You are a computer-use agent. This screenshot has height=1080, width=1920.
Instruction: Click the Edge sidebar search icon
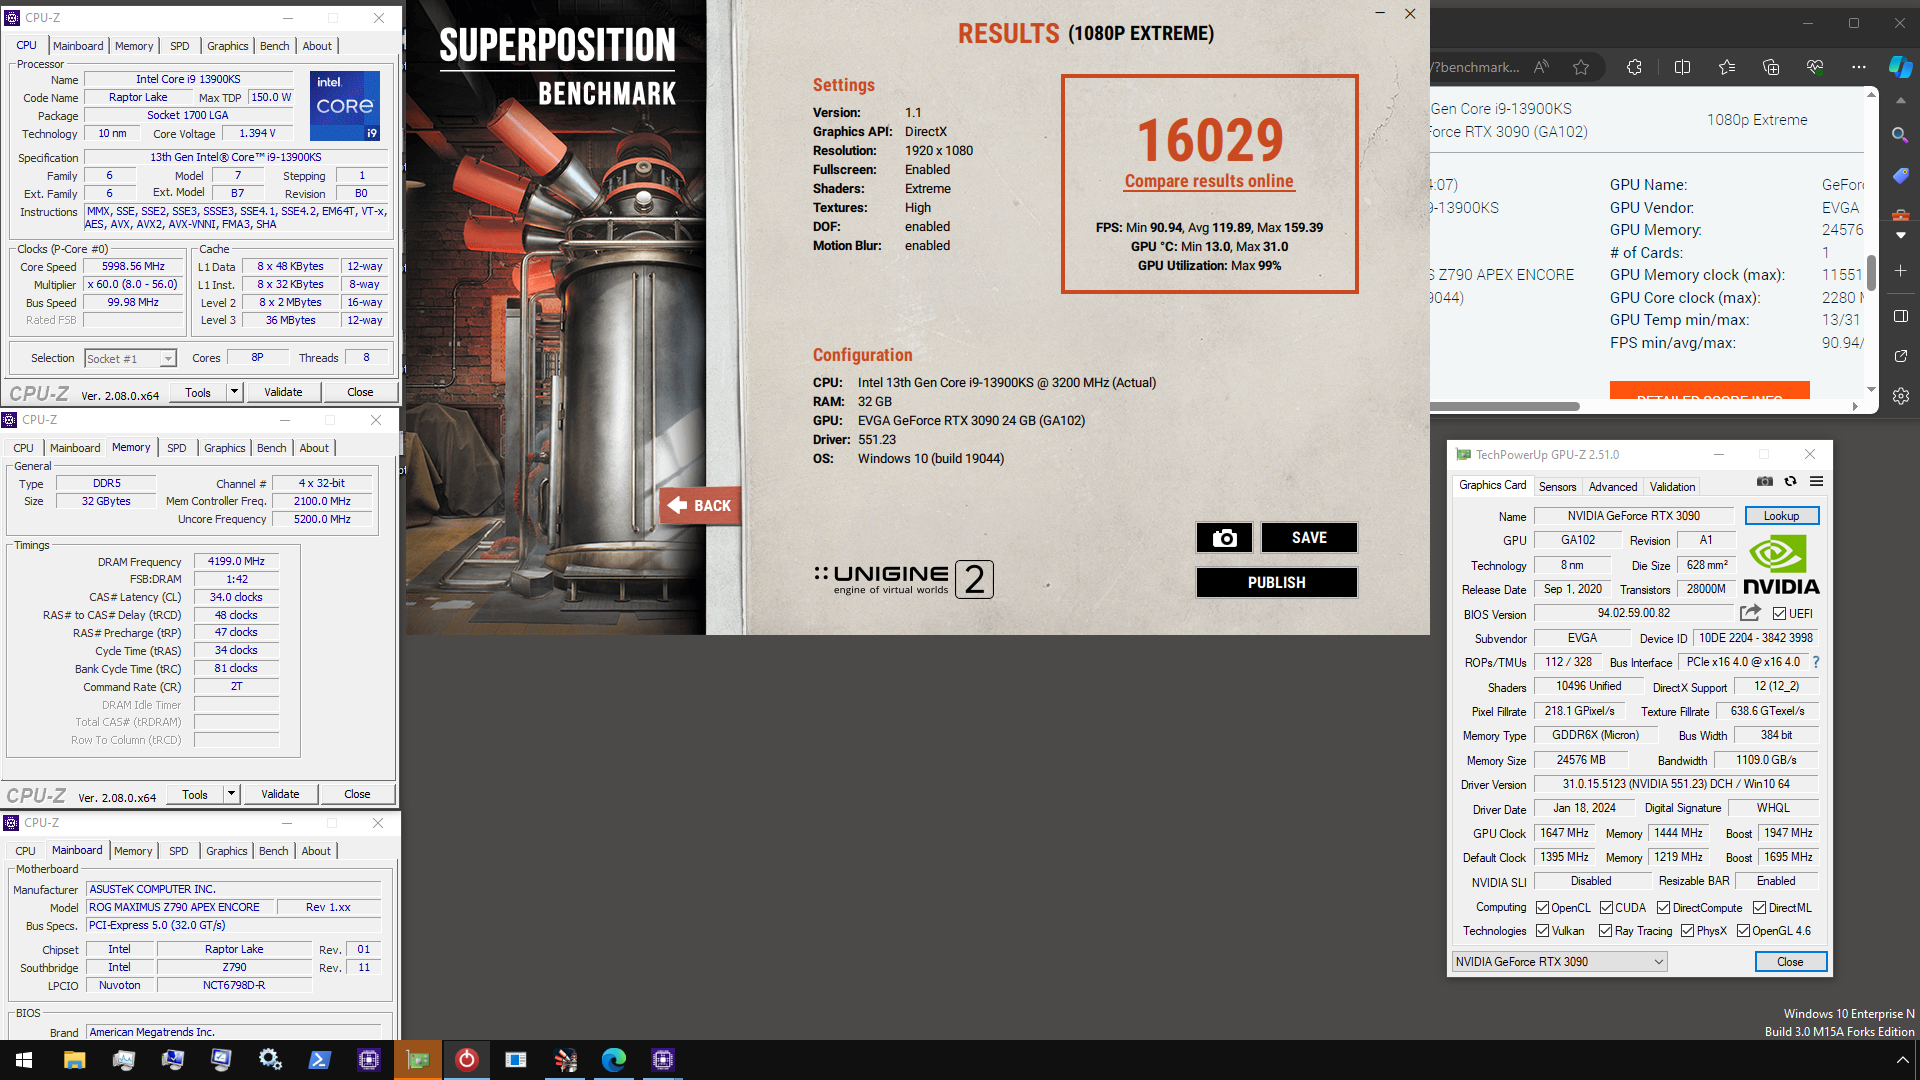tap(1900, 135)
